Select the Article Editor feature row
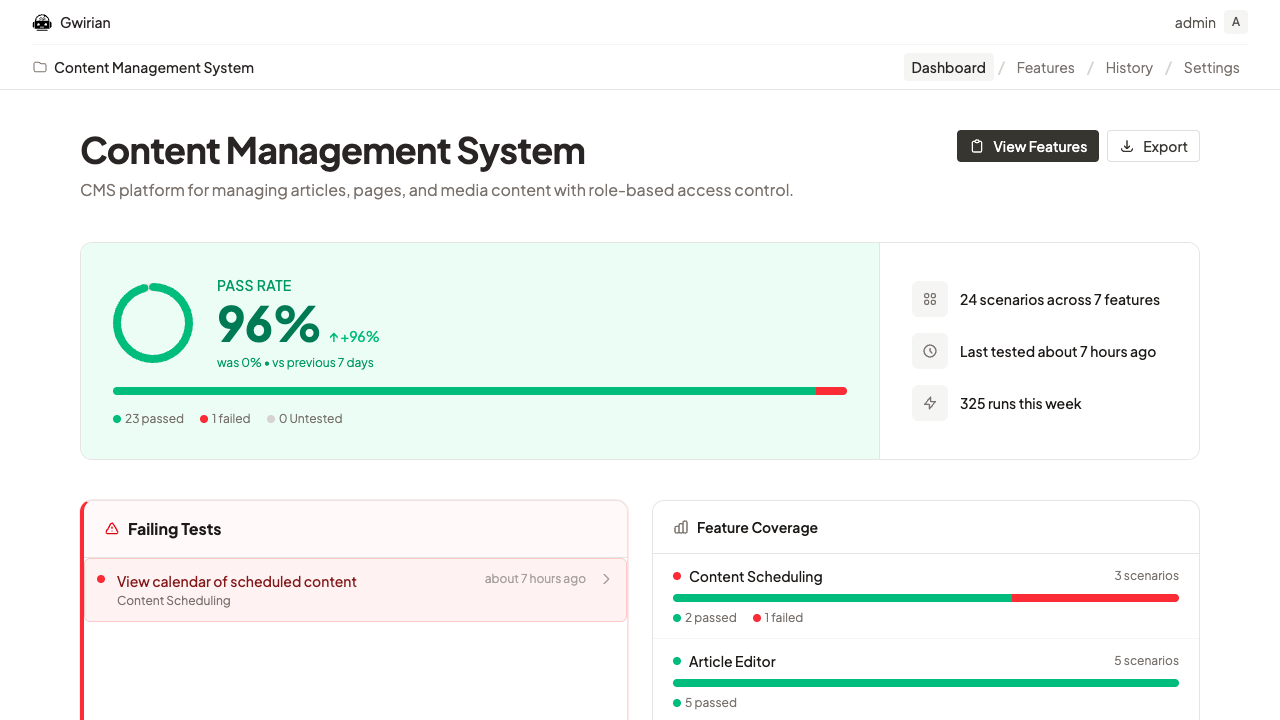Screen dimensions: 1280x720 [732, 662]
